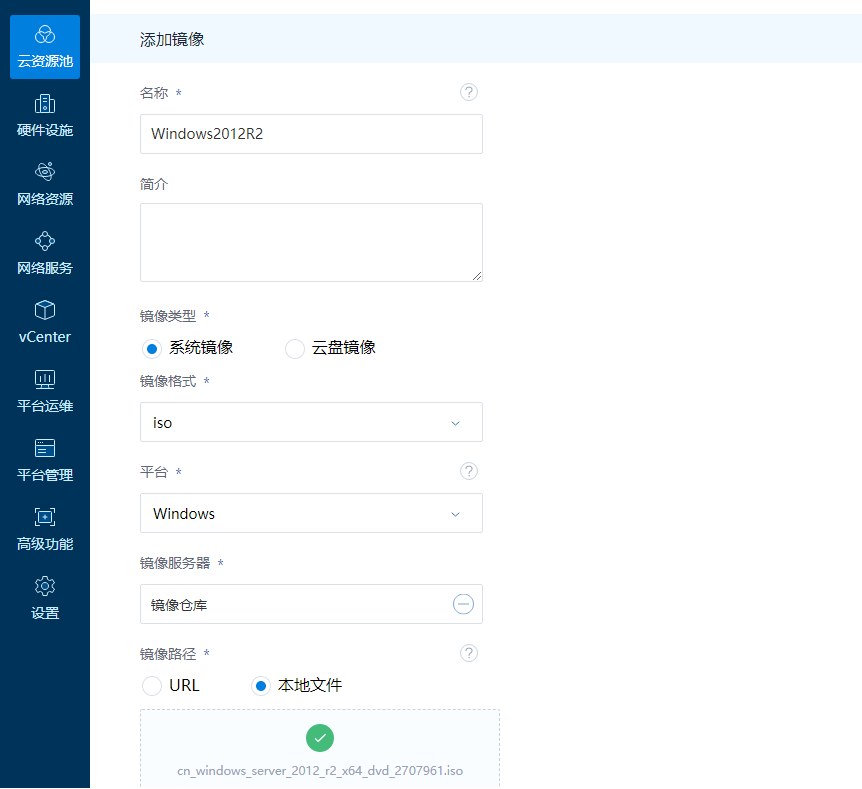The height and width of the screenshot is (789, 862).
Task: Remove 镜像仓库 using the minus icon
Action: click(x=463, y=604)
